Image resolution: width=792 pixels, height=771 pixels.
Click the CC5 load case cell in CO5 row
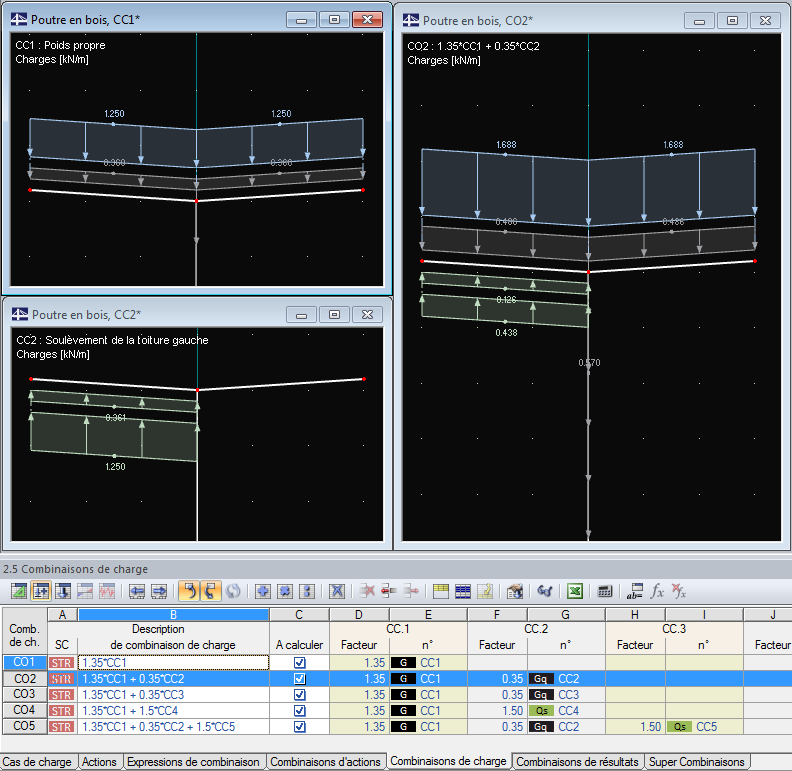point(704,727)
